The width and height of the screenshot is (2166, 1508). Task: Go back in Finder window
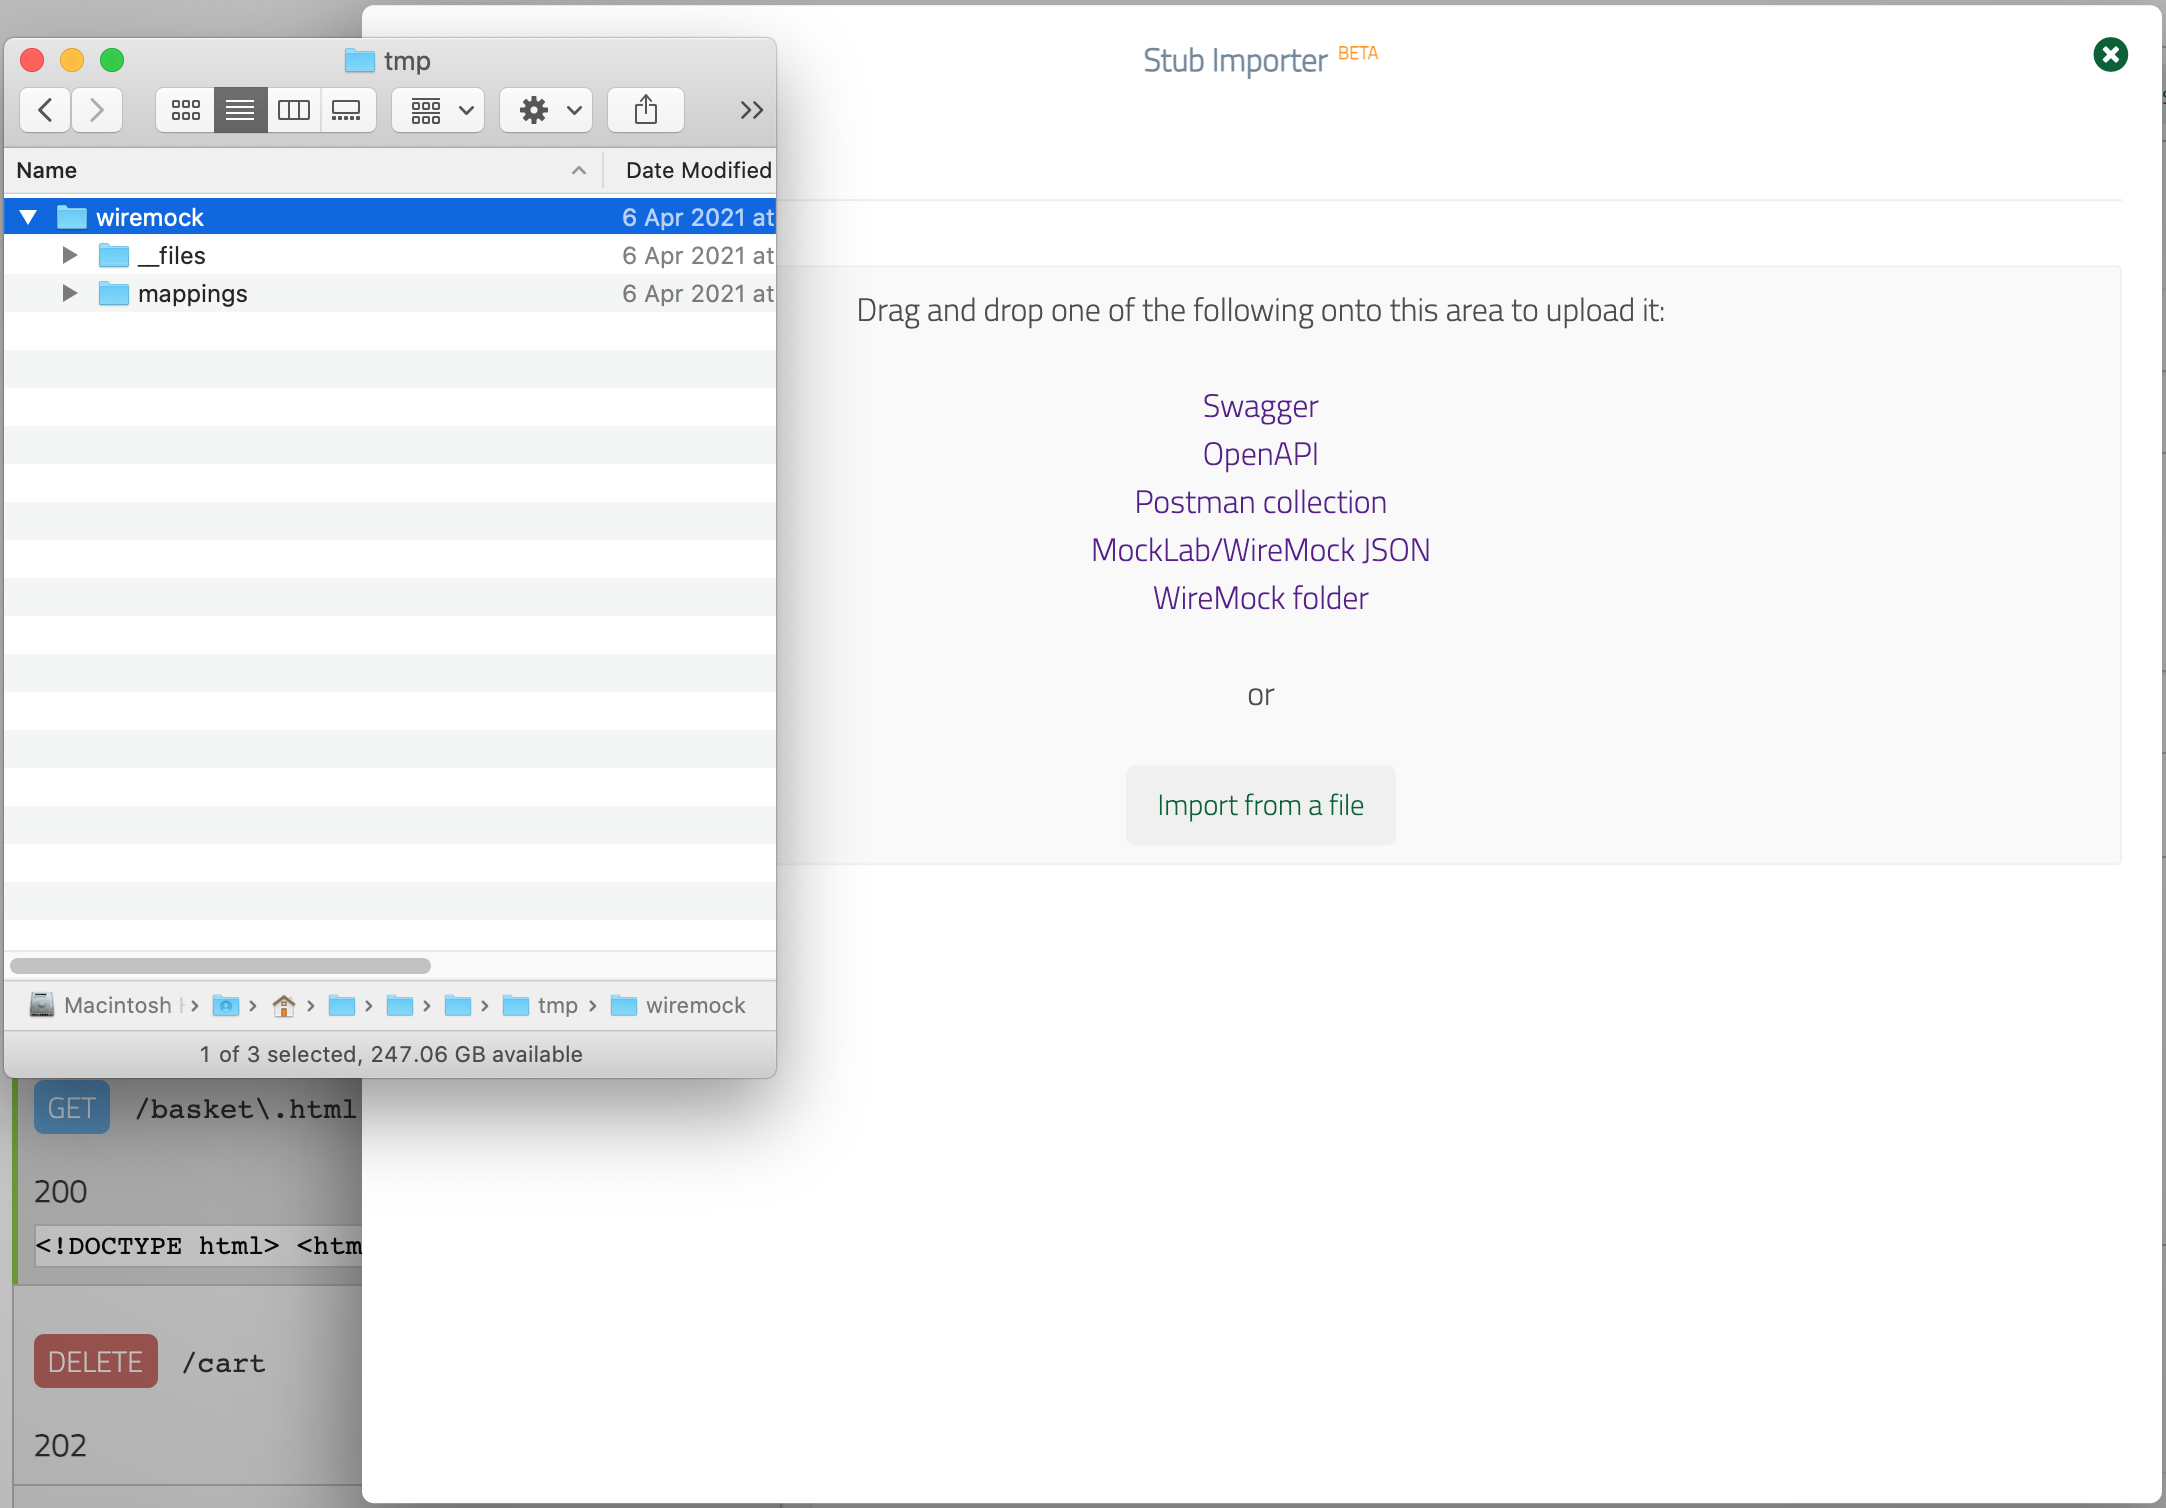coord(45,110)
